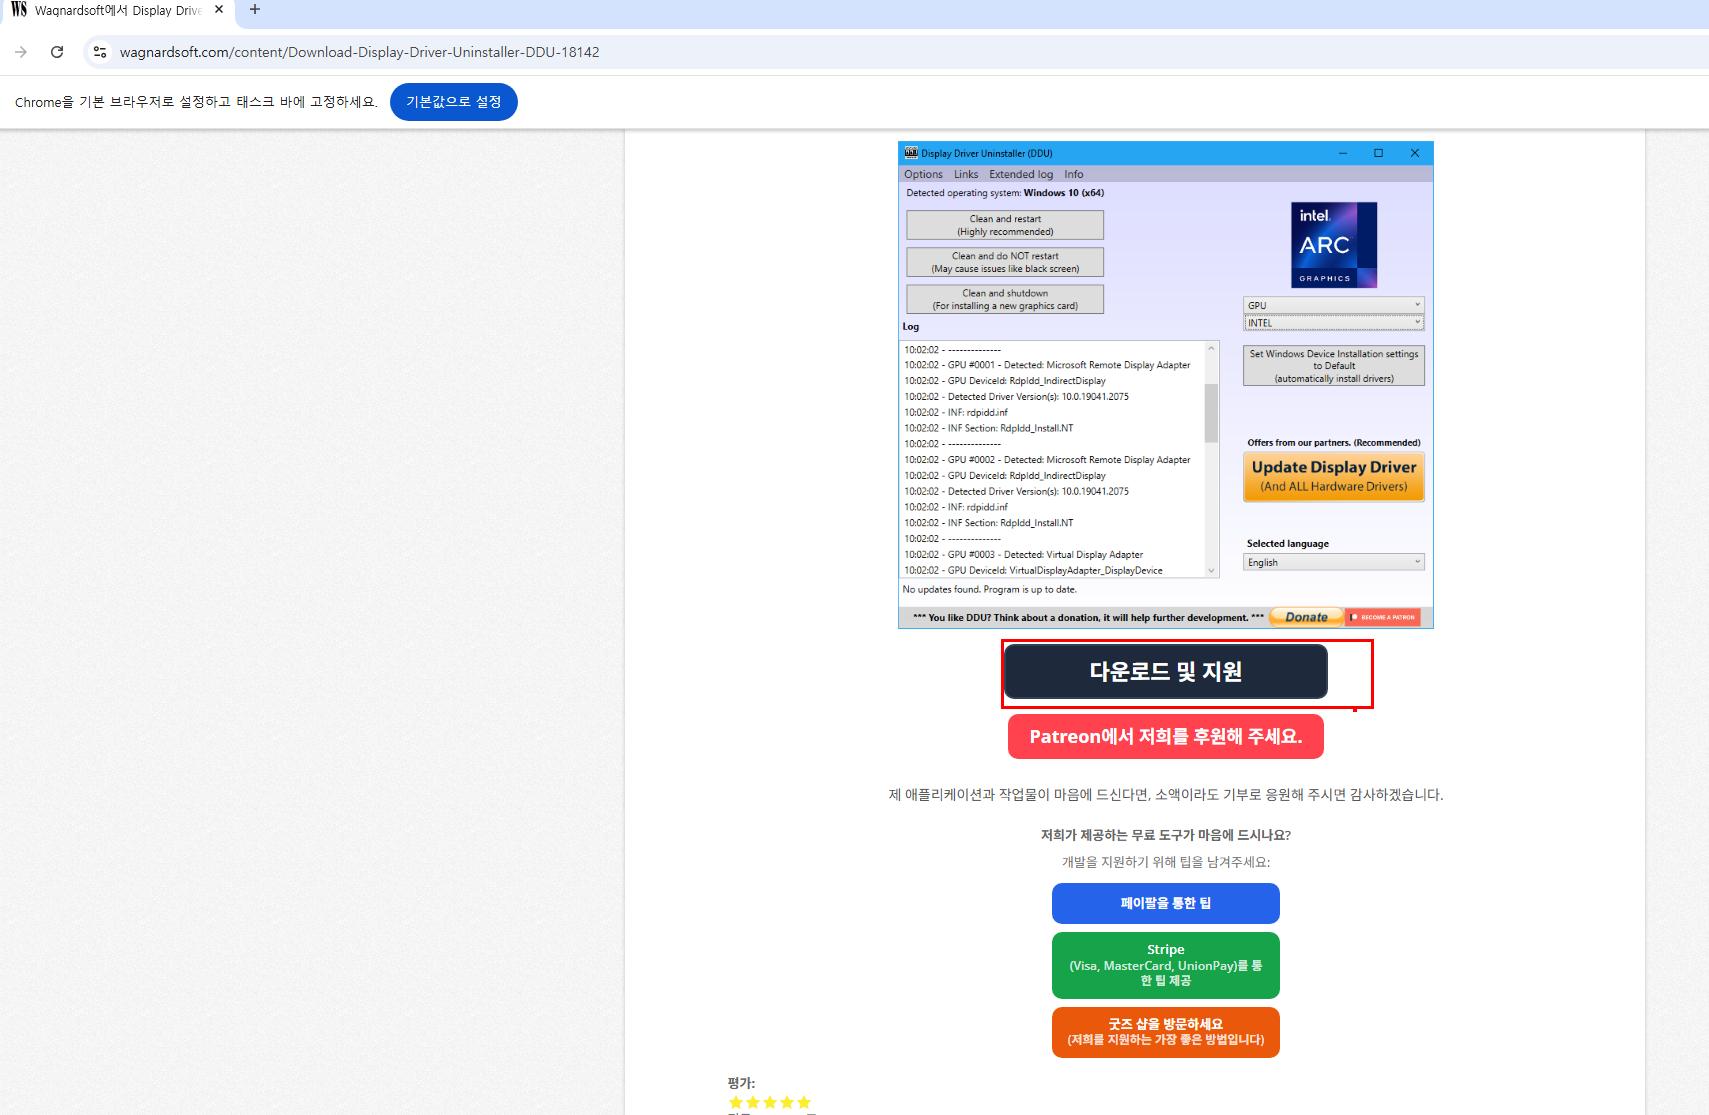Click the Wagnardsoft favicon on the browser tab
This screenshot has height=1115, width=1709.
tap(19, 10)
